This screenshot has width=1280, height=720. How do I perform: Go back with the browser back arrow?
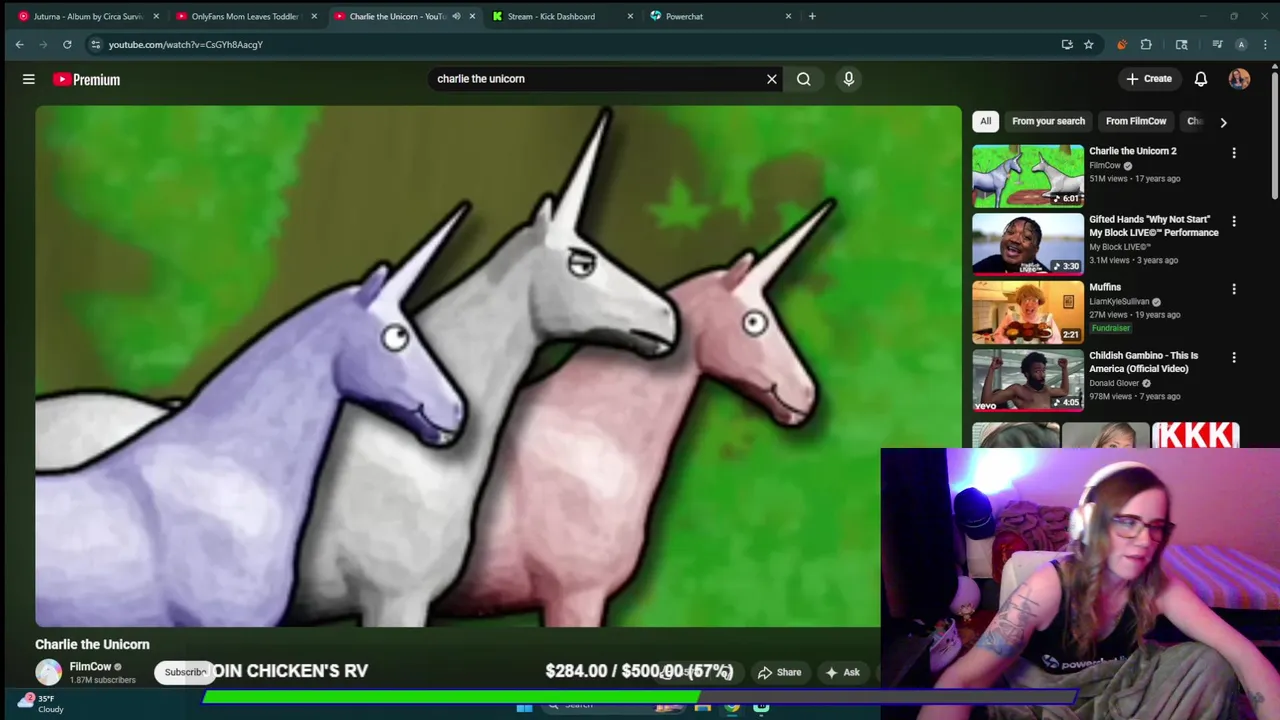point(19,44)
